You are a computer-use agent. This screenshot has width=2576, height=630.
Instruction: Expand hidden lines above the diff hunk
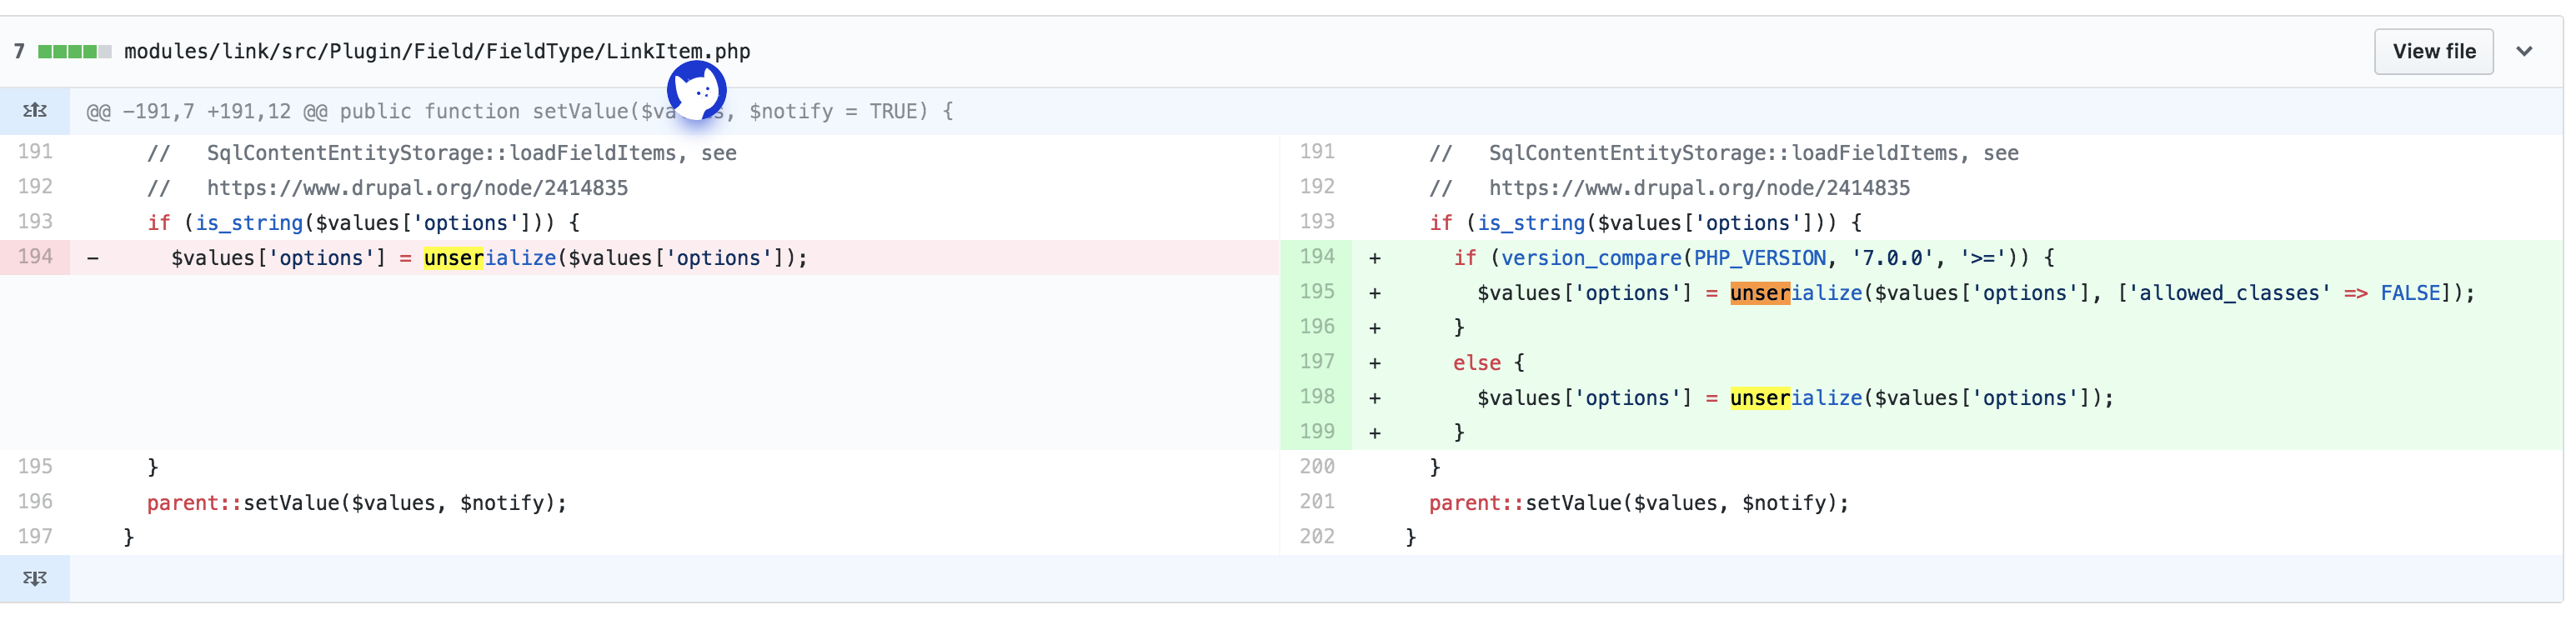[x=35, y=111]
